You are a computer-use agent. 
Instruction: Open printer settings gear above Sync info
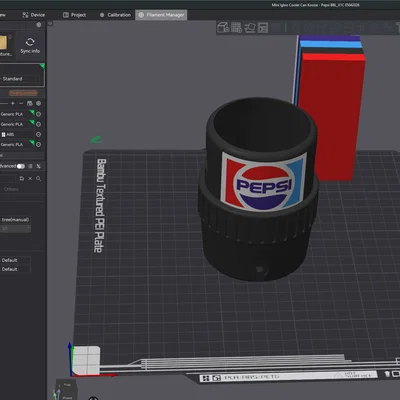[x=39, y=25]
